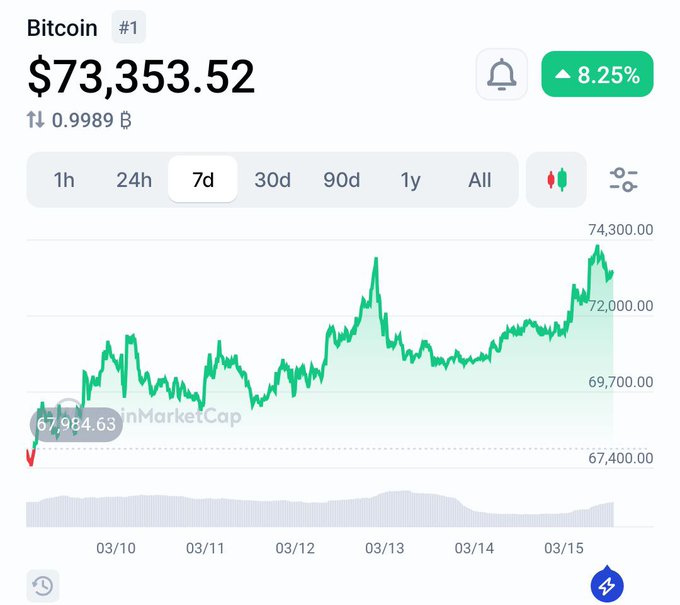Select the 1h timeframe tab
Viewport: 680px width, 605px height.
pos(64,180)
